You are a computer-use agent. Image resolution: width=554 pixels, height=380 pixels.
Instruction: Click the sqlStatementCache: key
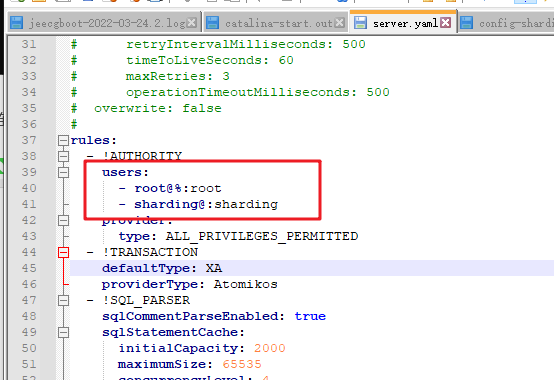[x=173, y=332]
